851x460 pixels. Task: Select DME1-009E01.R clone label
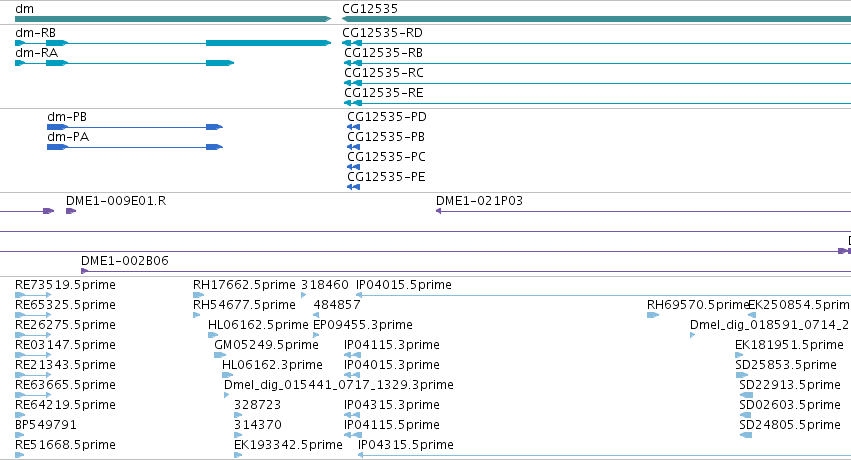coord(116,201)
